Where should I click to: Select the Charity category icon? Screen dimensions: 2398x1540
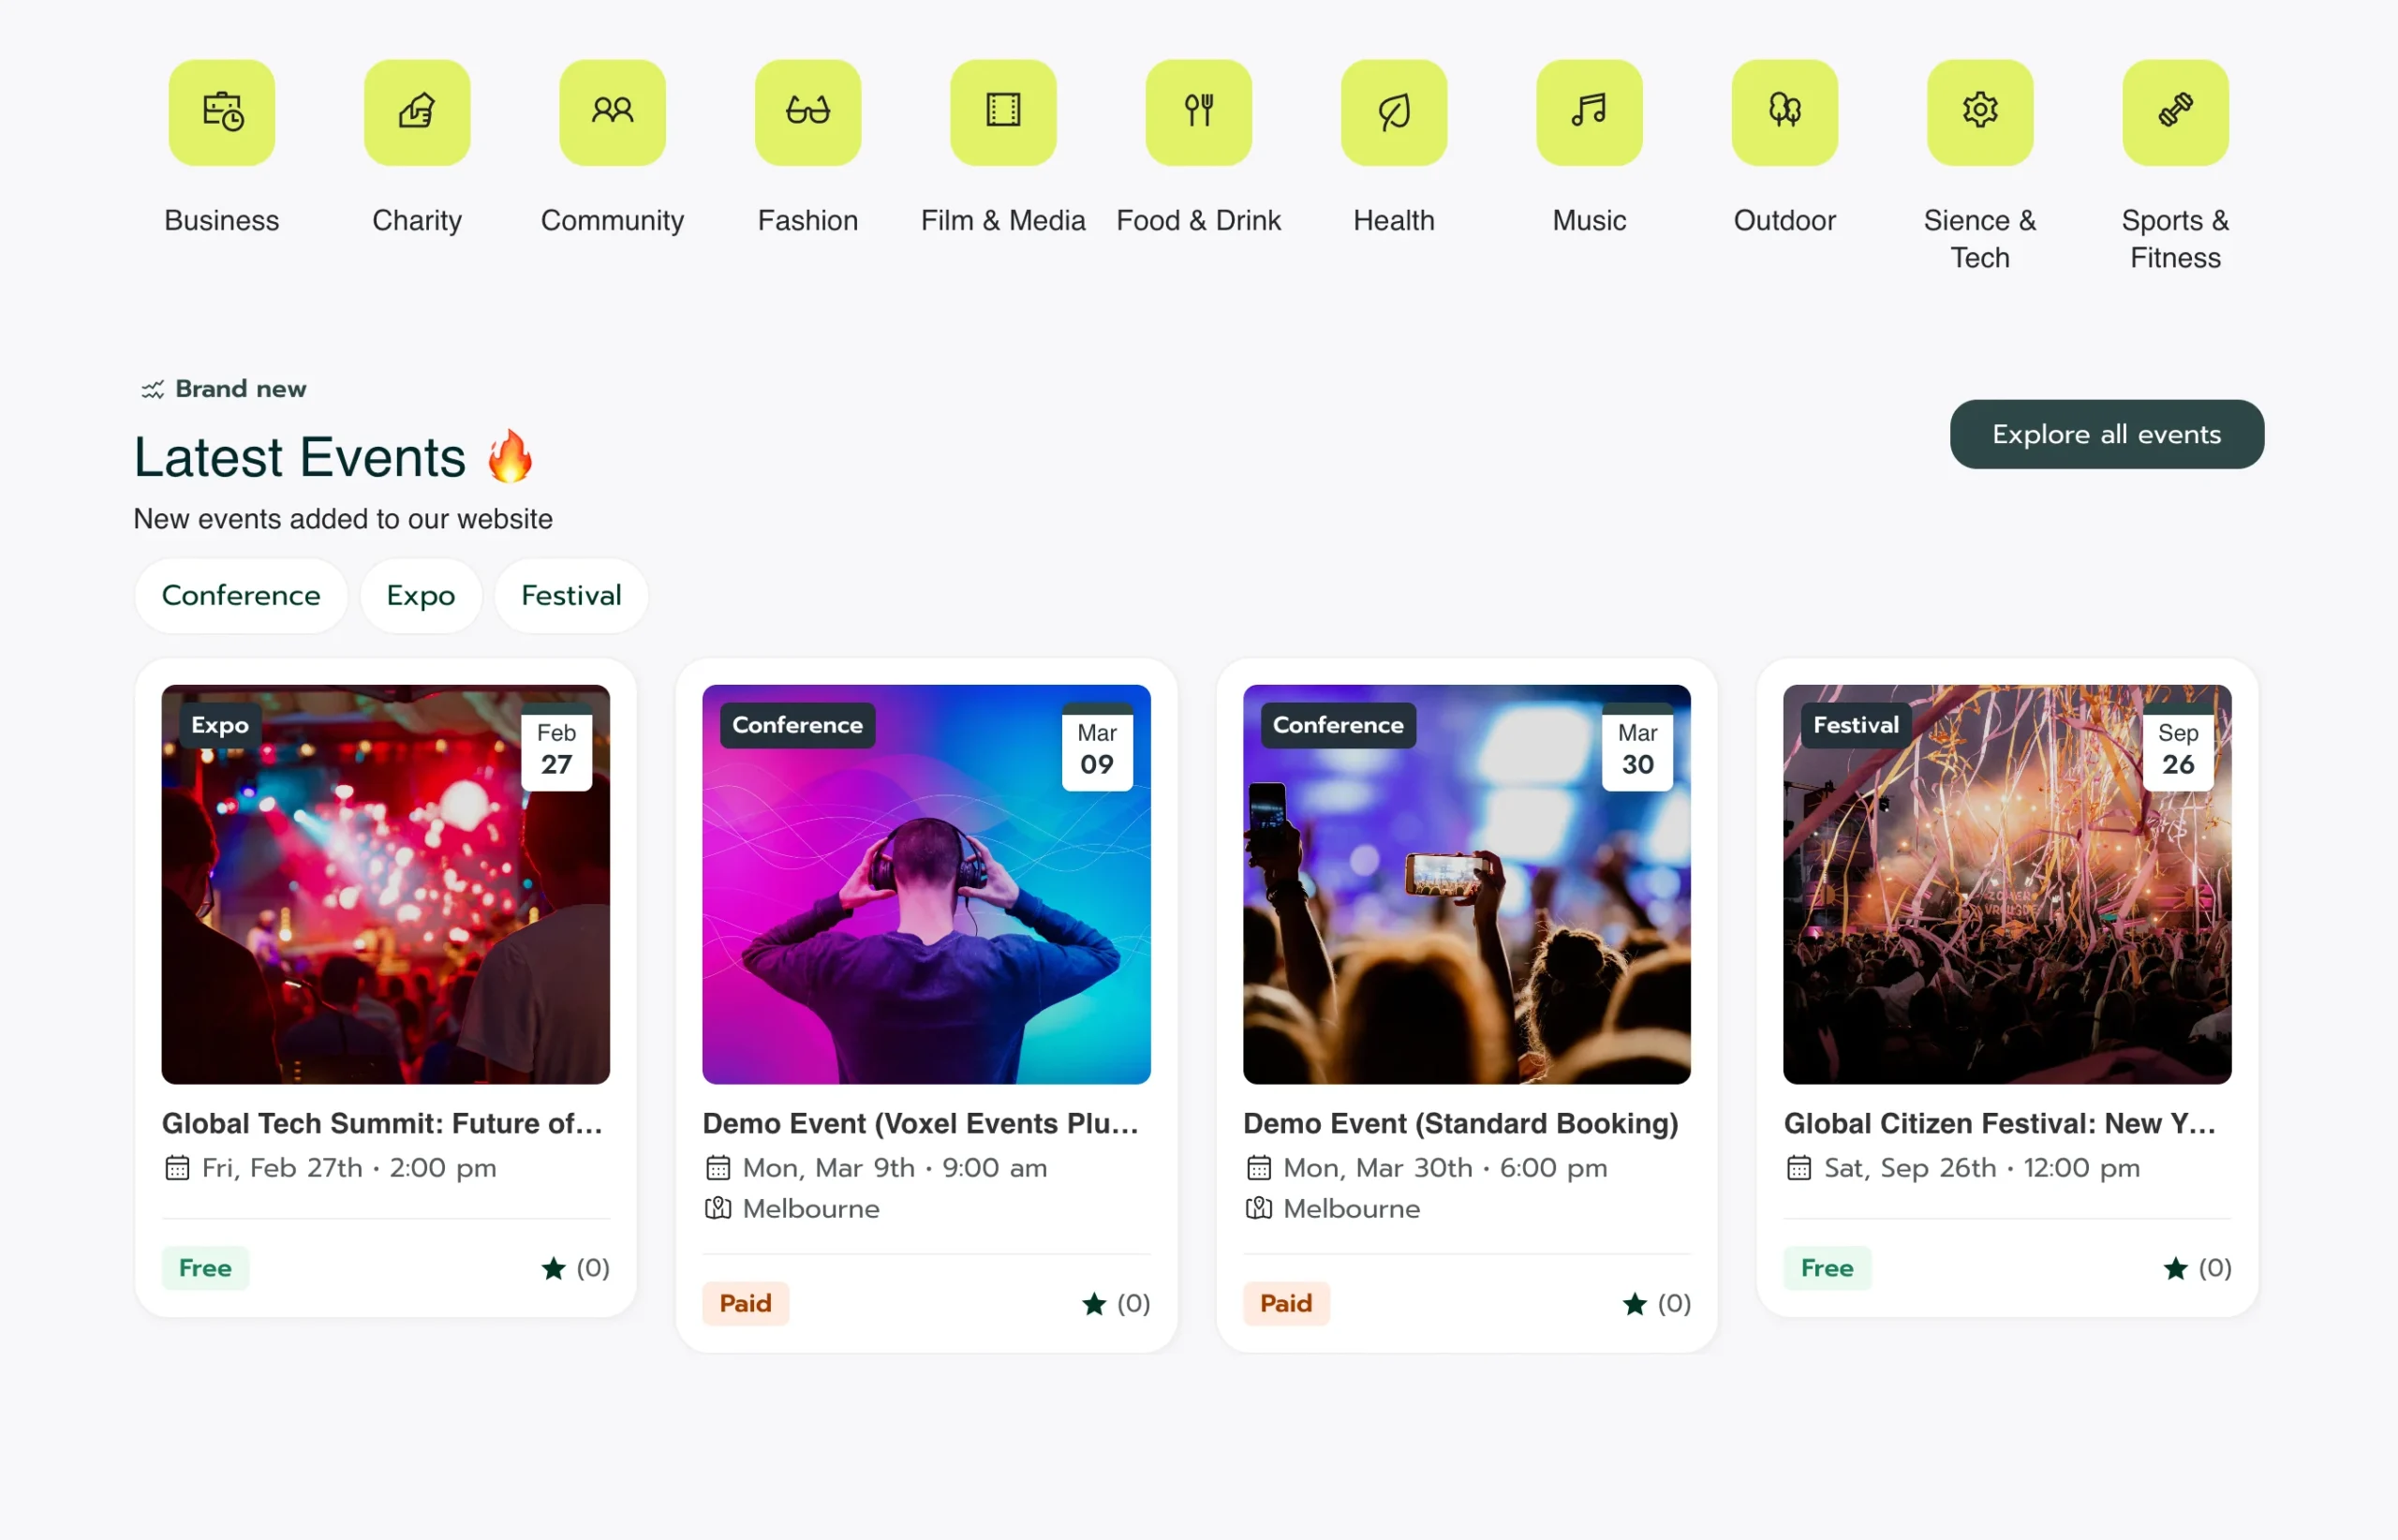(417, 112)
